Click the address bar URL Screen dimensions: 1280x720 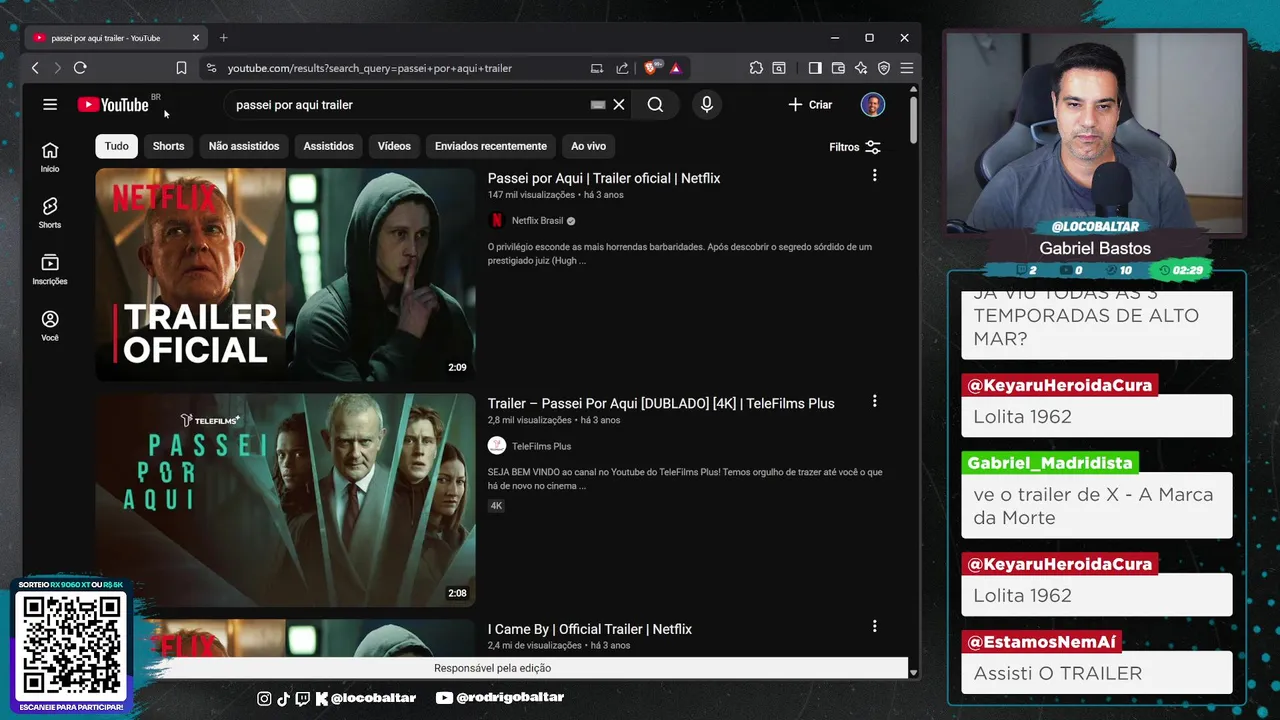[370, 68]
